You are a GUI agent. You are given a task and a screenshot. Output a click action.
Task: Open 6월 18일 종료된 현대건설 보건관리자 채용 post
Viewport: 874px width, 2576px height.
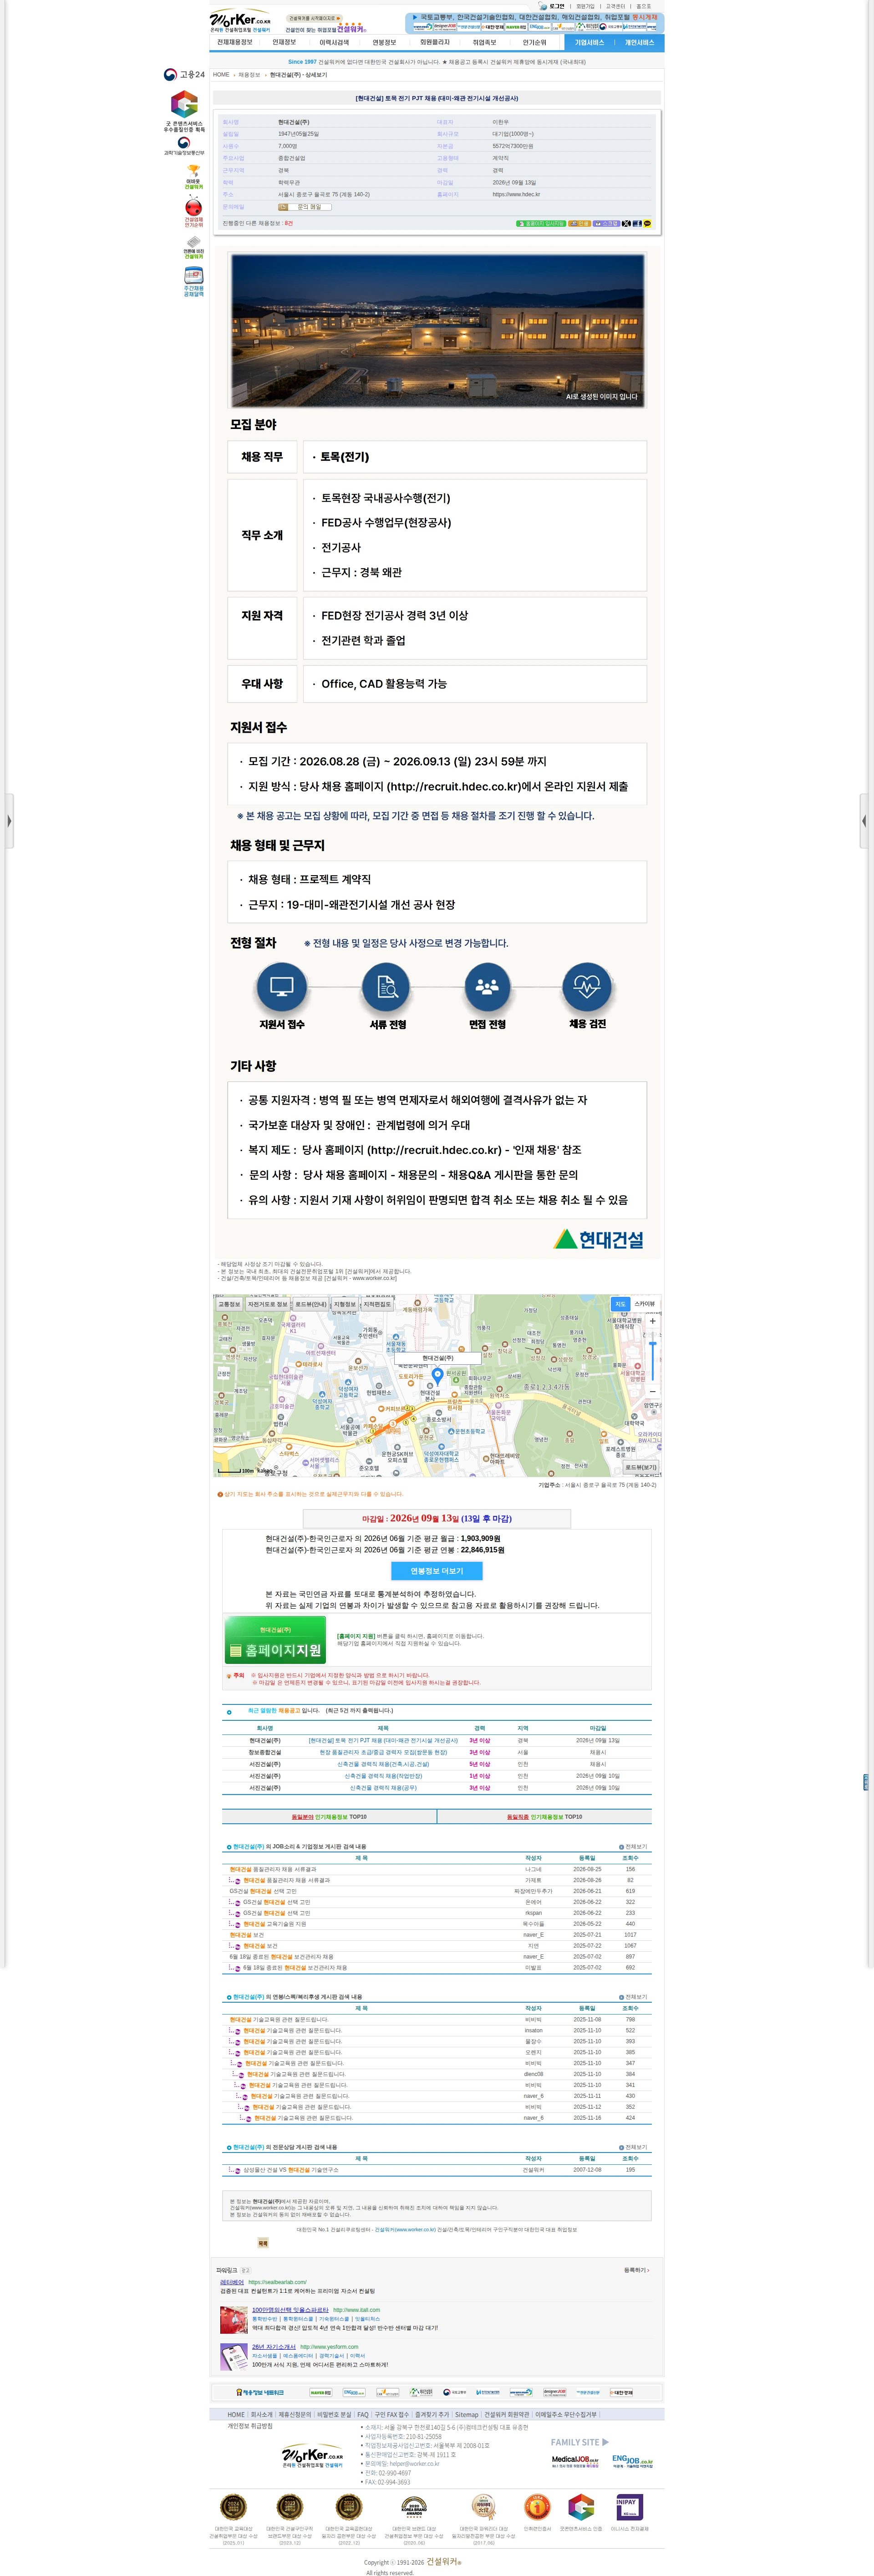click(x=281, y=1957)
